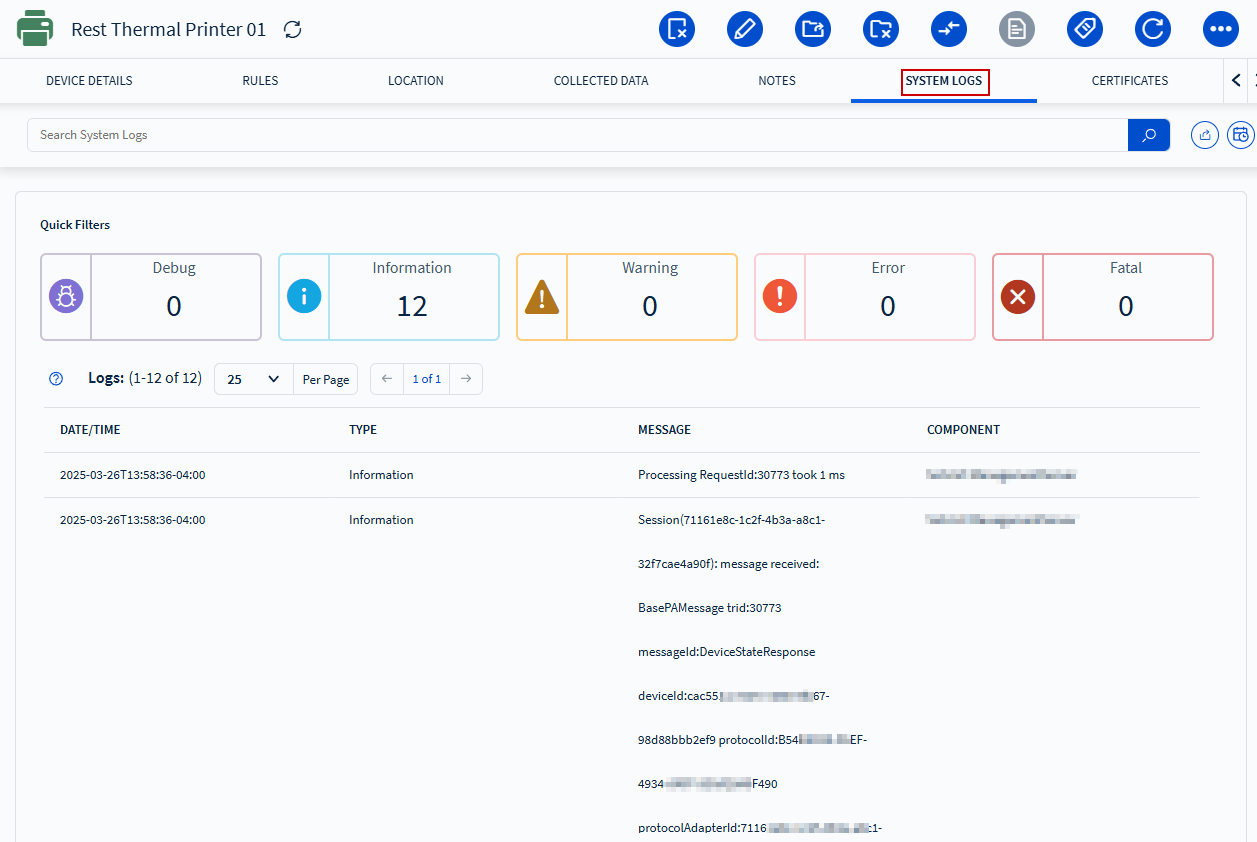
Task: Click the MESSAGE column header
Action: pos(664,430)
